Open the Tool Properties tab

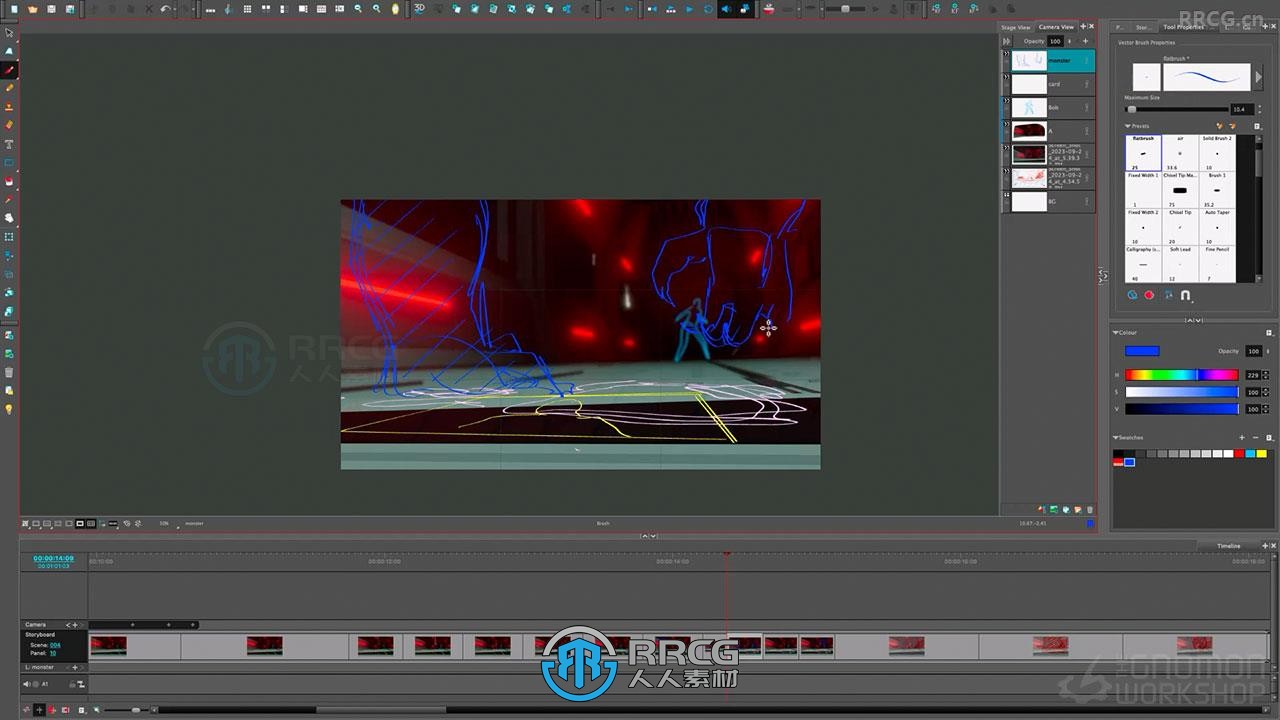coord(1183,27)
